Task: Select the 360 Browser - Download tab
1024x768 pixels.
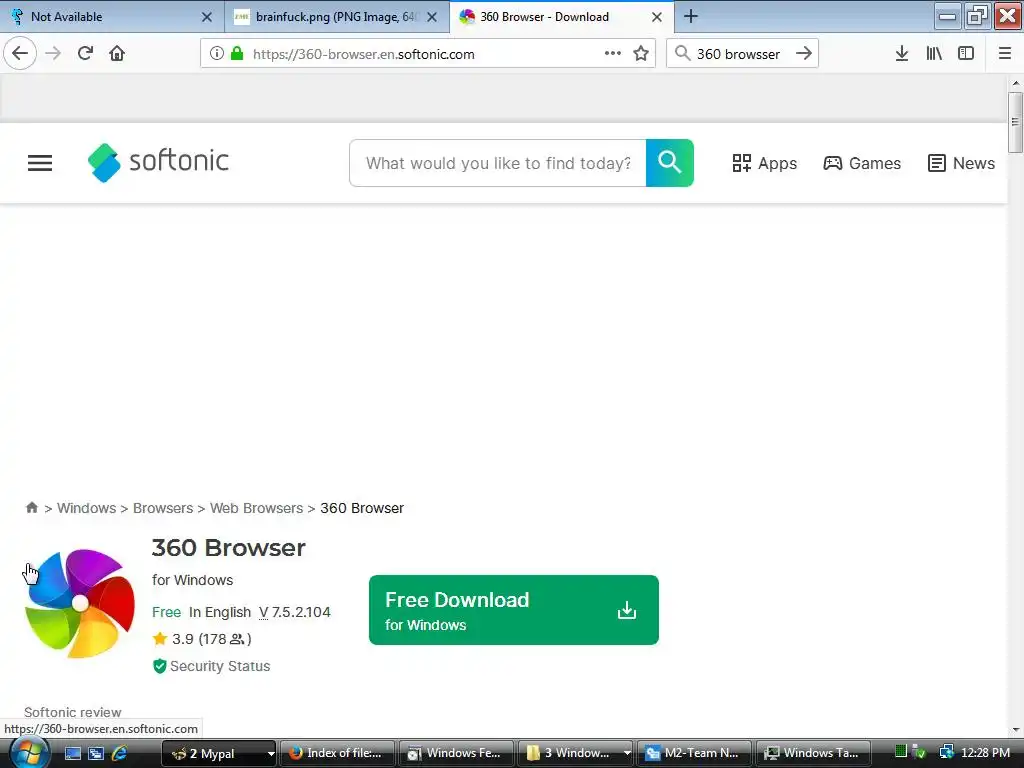Action: (x=562, y=17)
